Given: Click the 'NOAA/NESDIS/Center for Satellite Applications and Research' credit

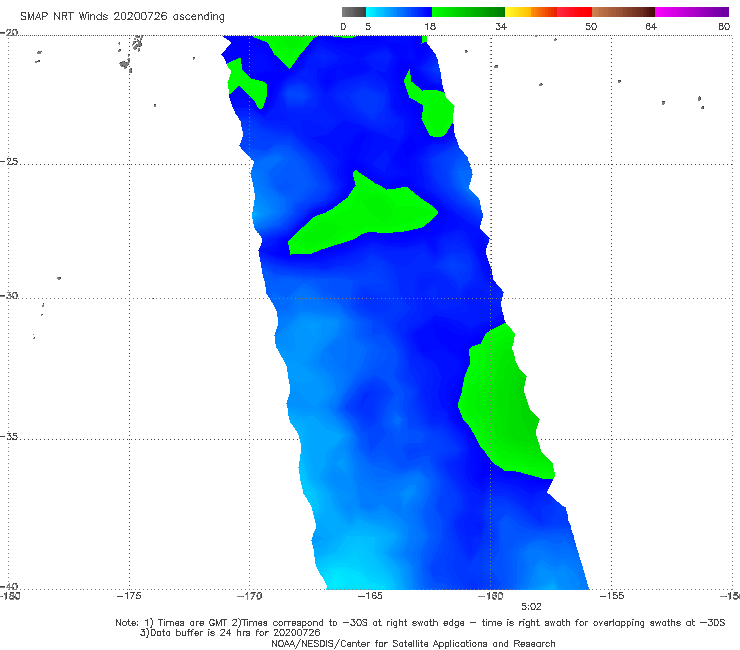Looking at the screenshot, I should (413, 643).
